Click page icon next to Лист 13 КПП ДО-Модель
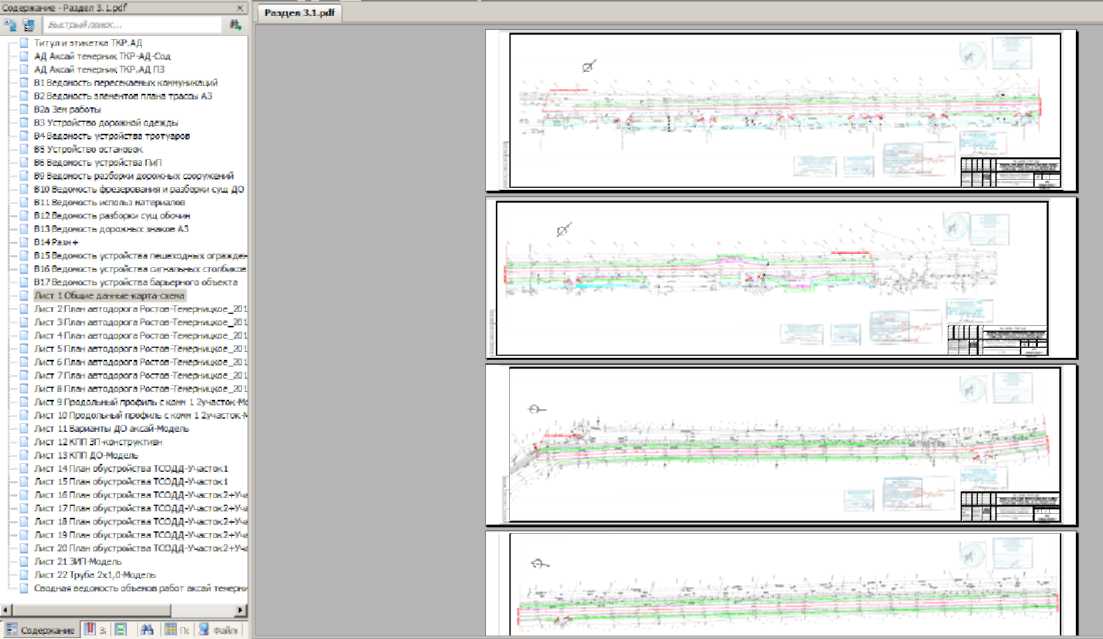 [x=24, y=455]
